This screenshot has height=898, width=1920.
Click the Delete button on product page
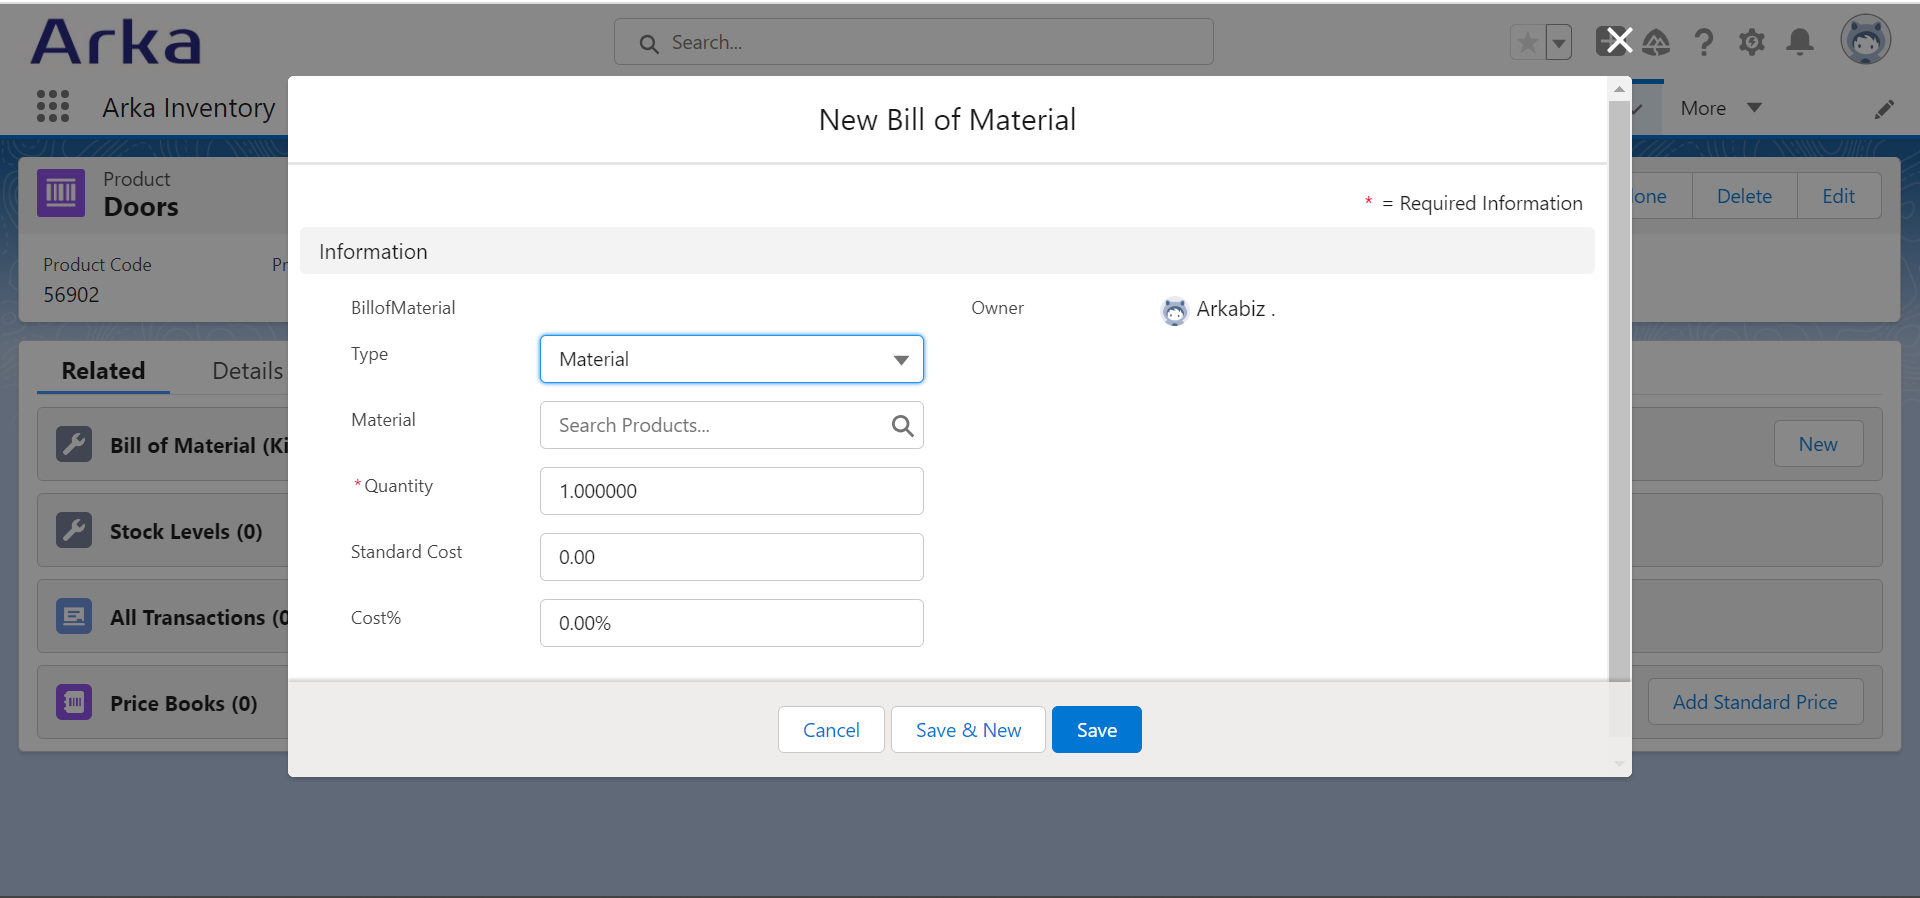pyautogui.click(x=1744, y=196)
